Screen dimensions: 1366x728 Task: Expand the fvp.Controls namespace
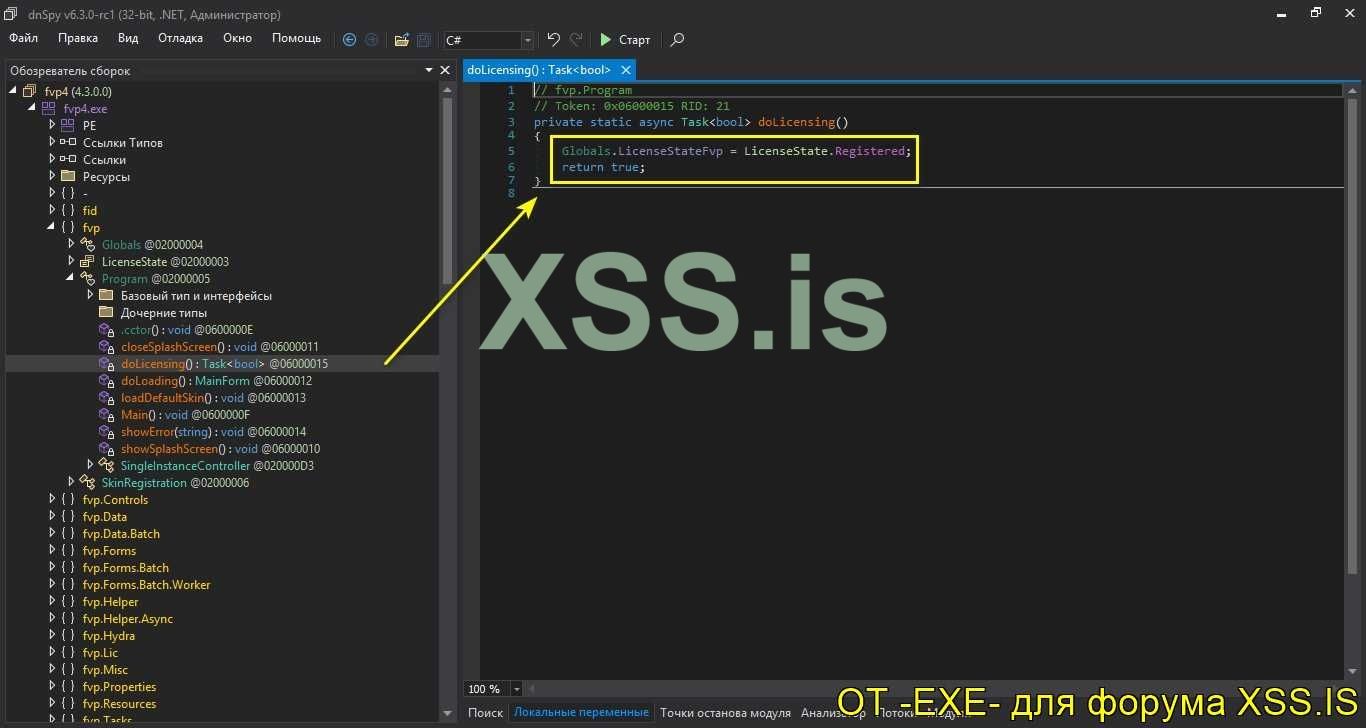pos(52,500)
